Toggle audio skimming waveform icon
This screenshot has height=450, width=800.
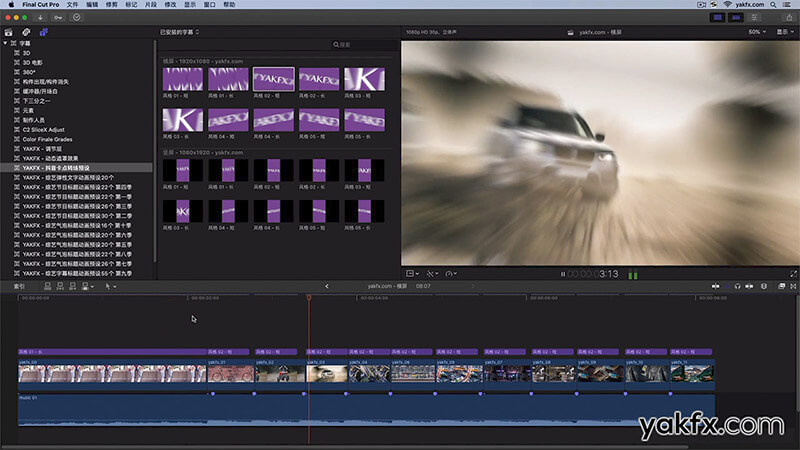coord(727,287)
